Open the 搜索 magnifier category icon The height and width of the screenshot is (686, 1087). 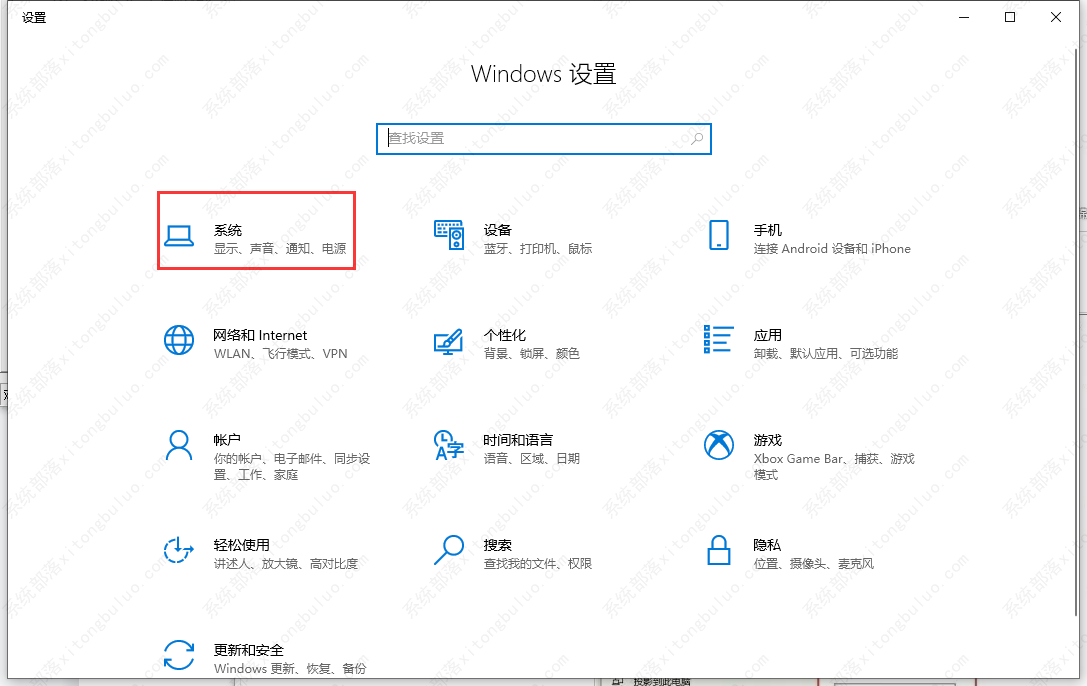pyautogui.click(x=449, y=550)
